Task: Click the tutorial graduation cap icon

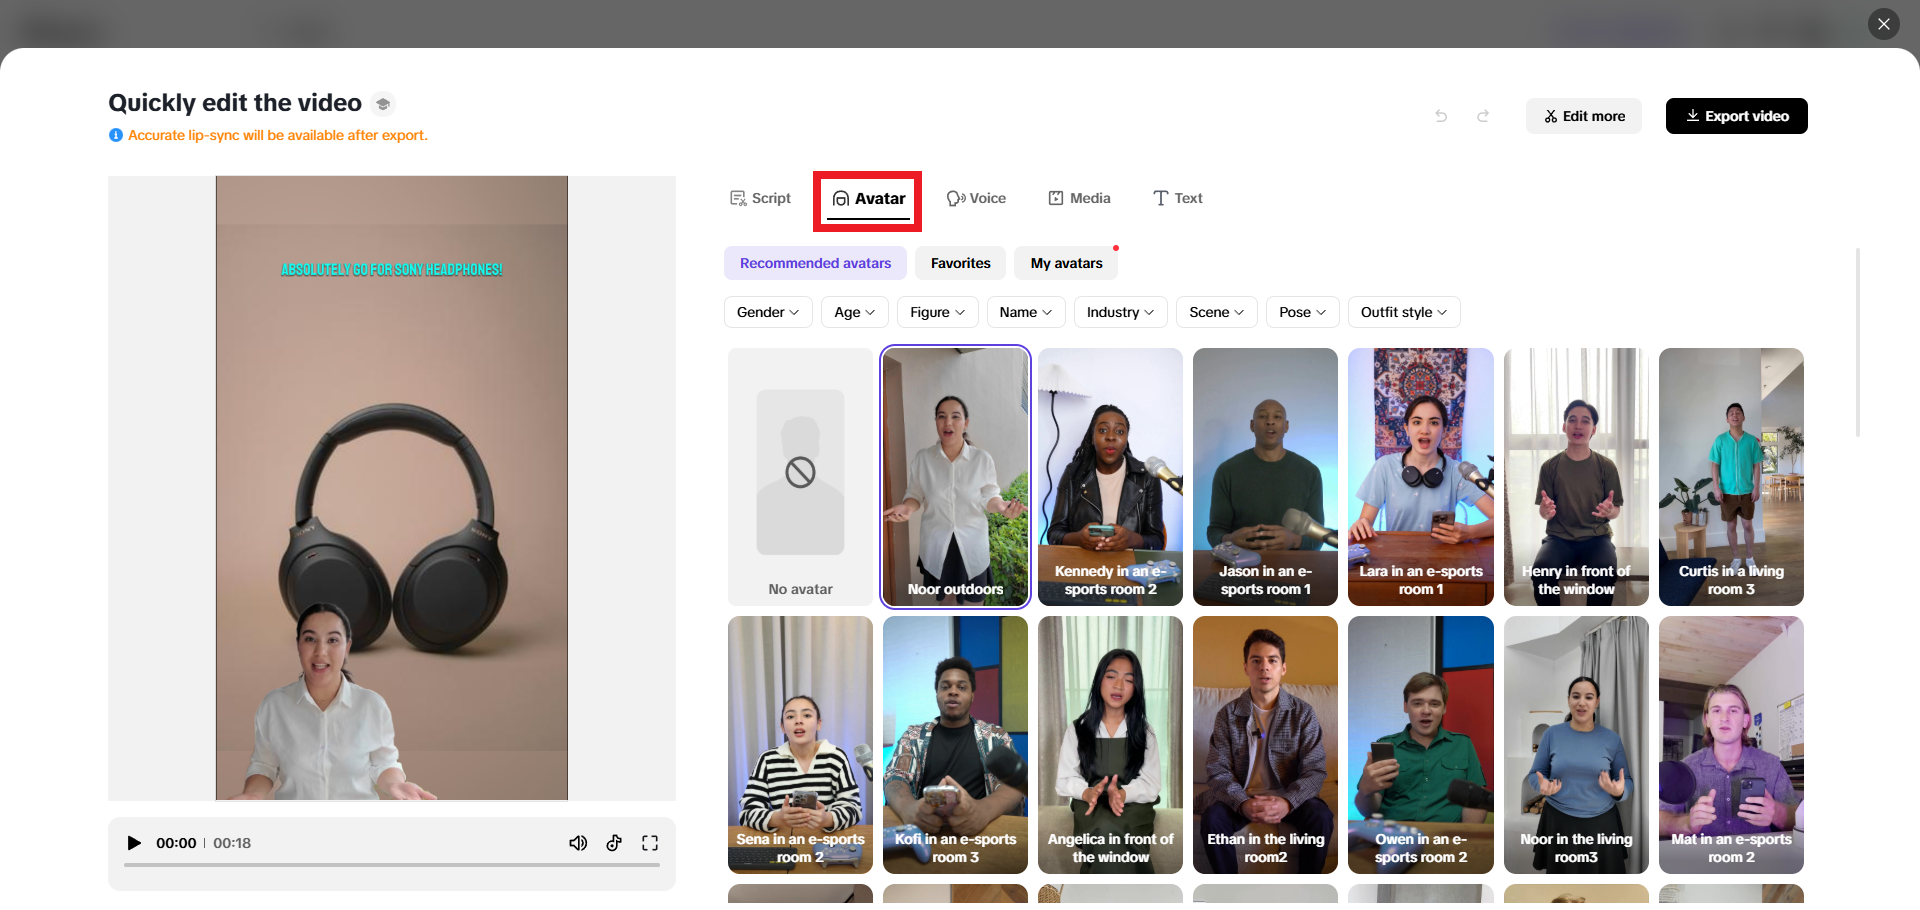Action: coord(383,104)
